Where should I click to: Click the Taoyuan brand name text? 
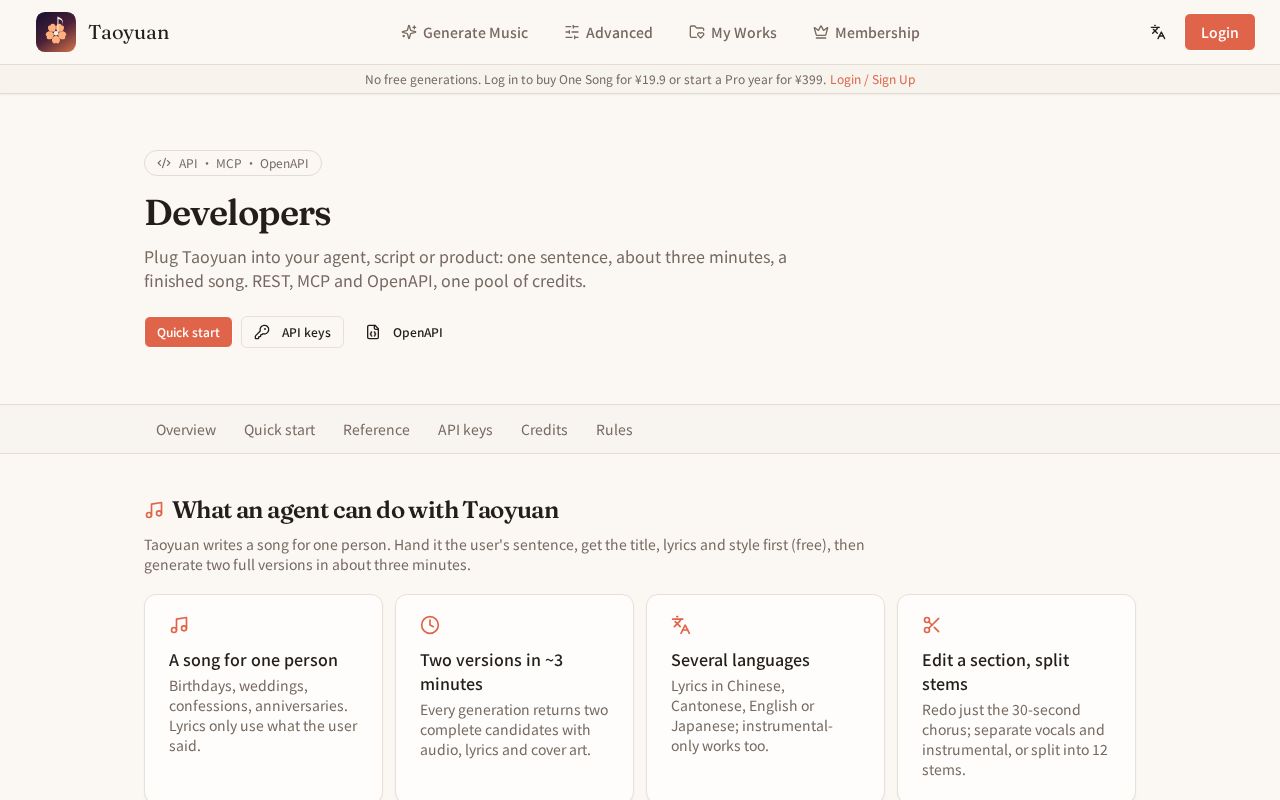coord(129,32)
